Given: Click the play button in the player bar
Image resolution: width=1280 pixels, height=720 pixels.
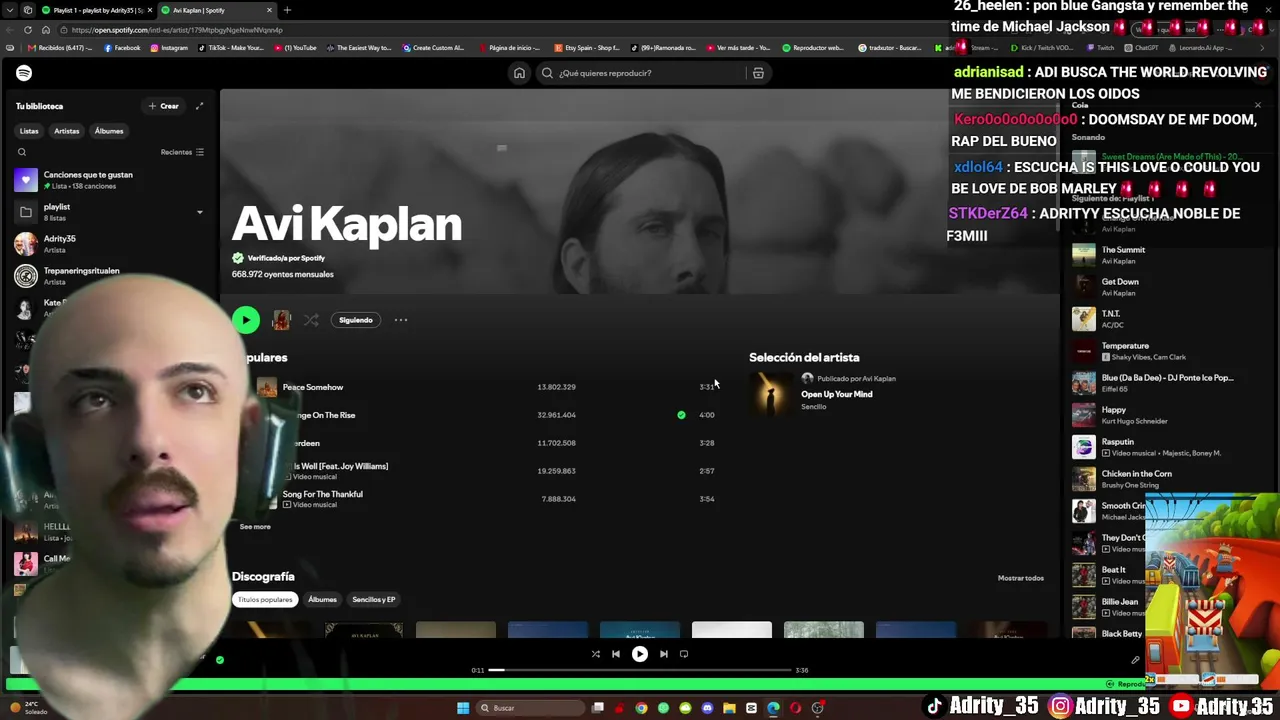Looking at the screenshot, I should 640,654.
